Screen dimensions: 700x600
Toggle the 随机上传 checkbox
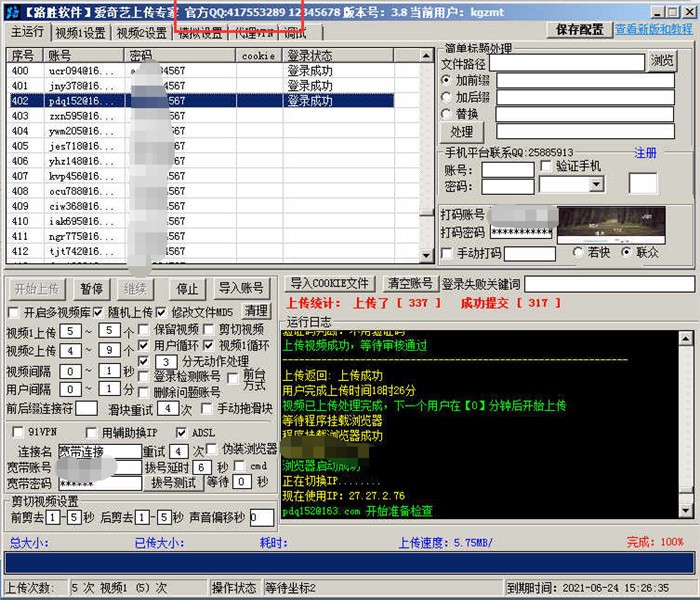(x=98, y=312)
